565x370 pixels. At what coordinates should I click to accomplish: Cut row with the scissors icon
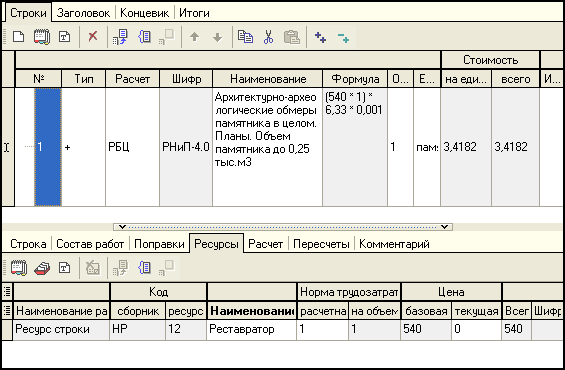coord(268,37)
